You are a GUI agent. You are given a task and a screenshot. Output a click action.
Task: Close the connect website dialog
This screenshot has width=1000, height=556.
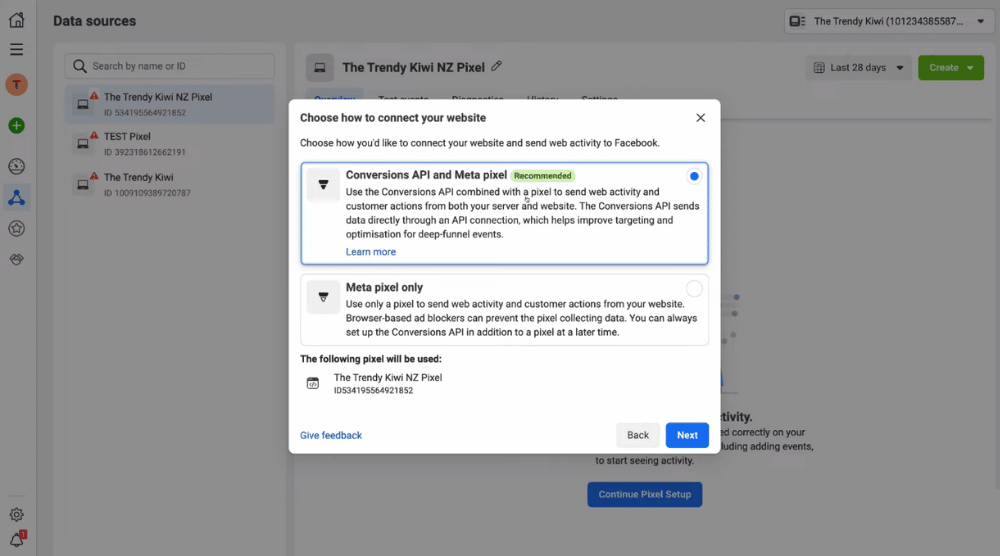tap(700, 118)
